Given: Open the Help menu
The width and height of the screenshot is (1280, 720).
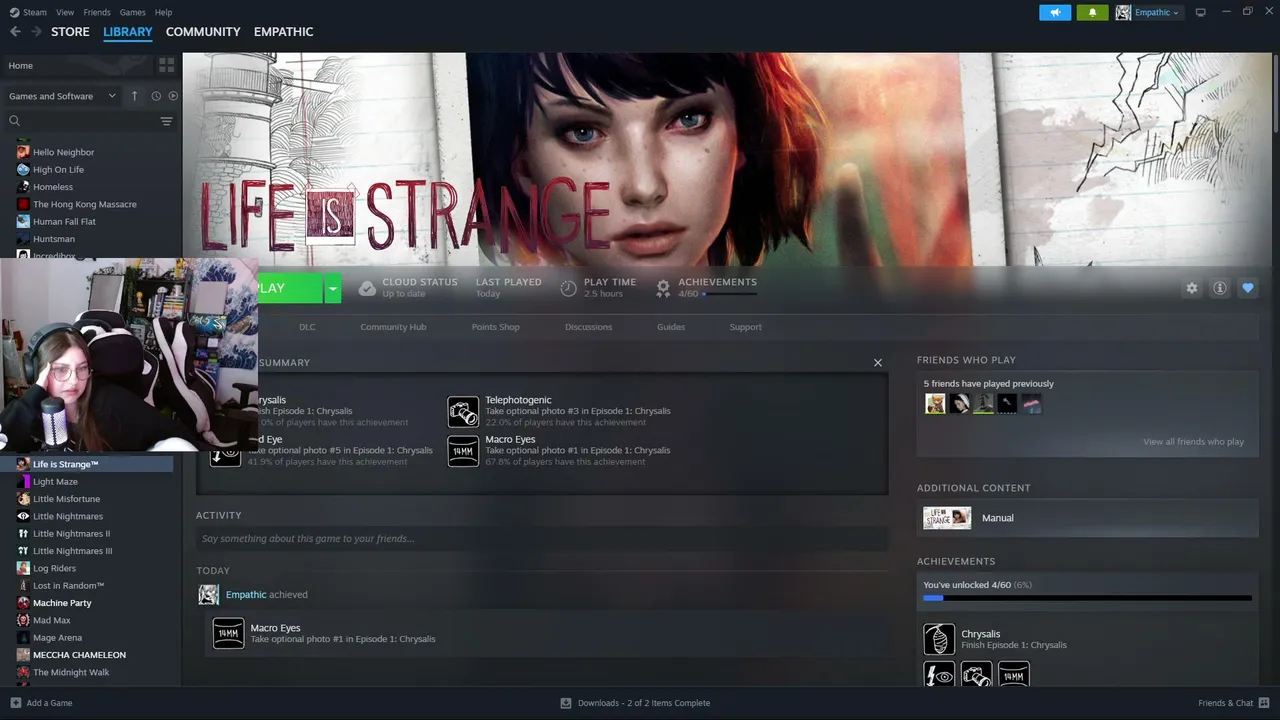Looking at the screenshot, I should [164, 12].
